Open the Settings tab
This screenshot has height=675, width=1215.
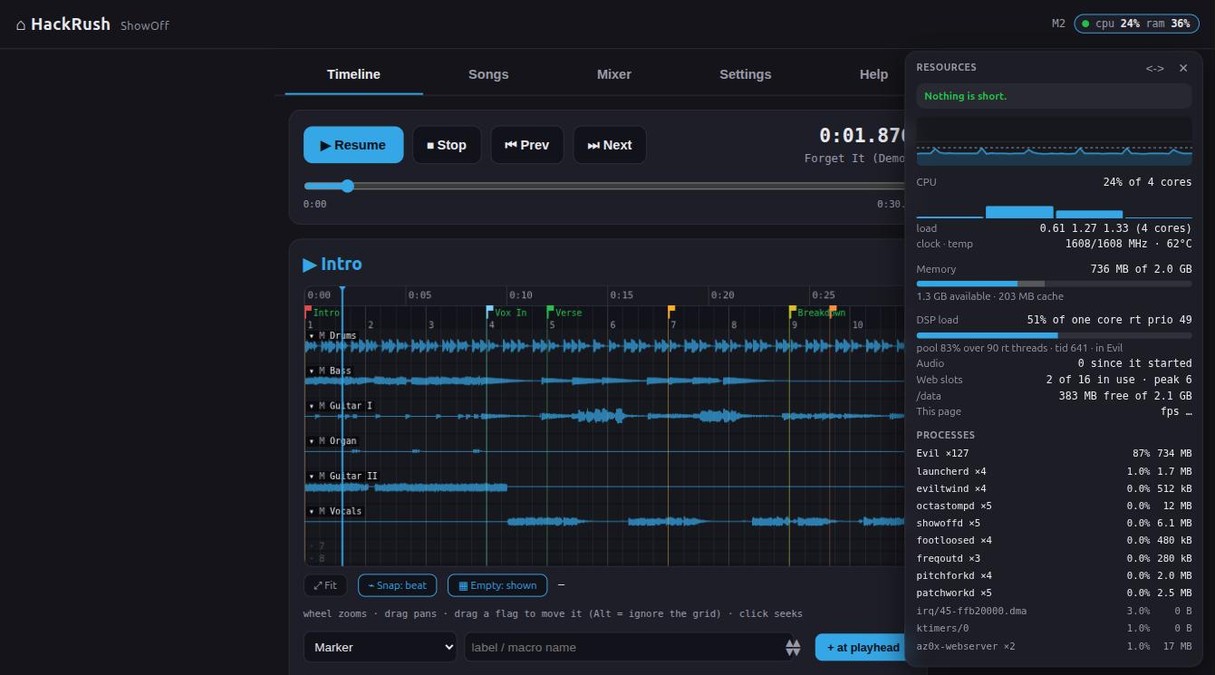click(x=746, y=74)
